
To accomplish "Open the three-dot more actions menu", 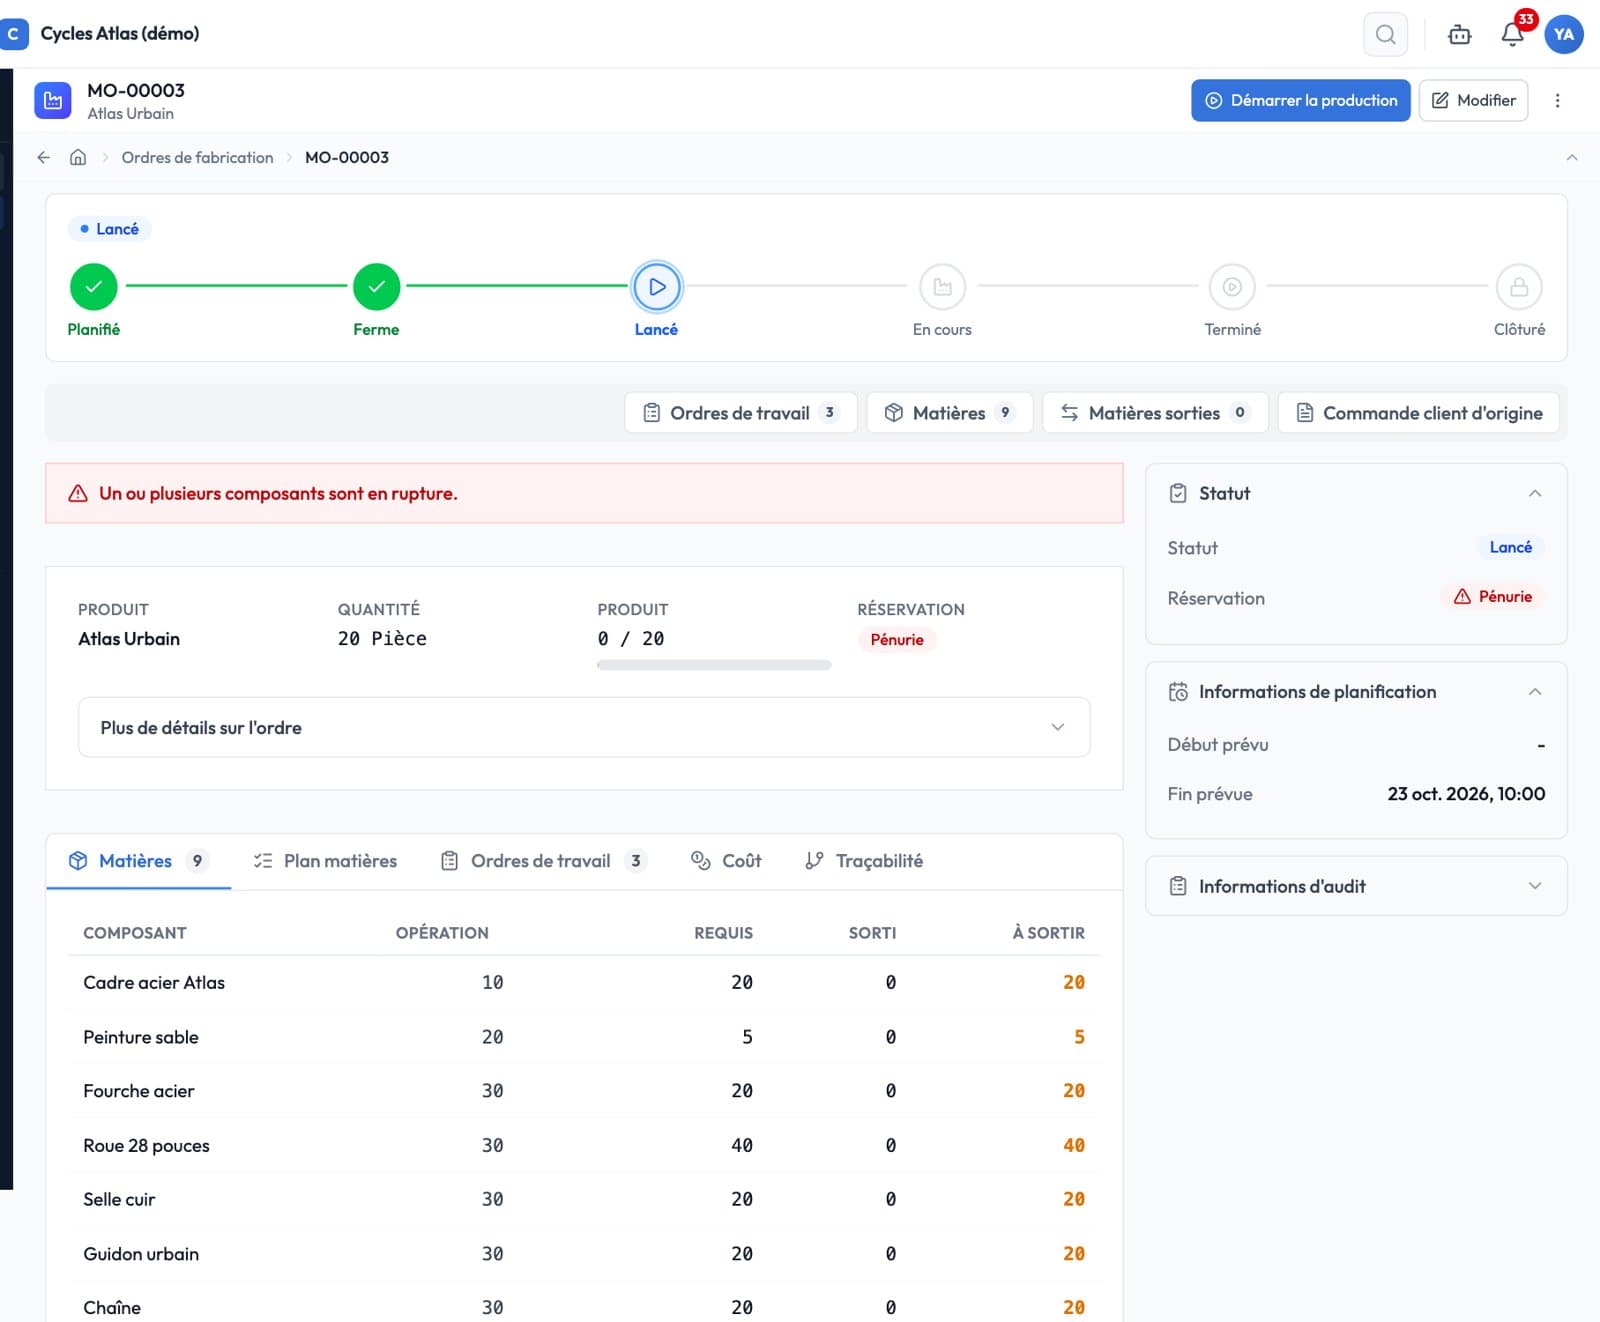I will click(x=1557, y=101).
